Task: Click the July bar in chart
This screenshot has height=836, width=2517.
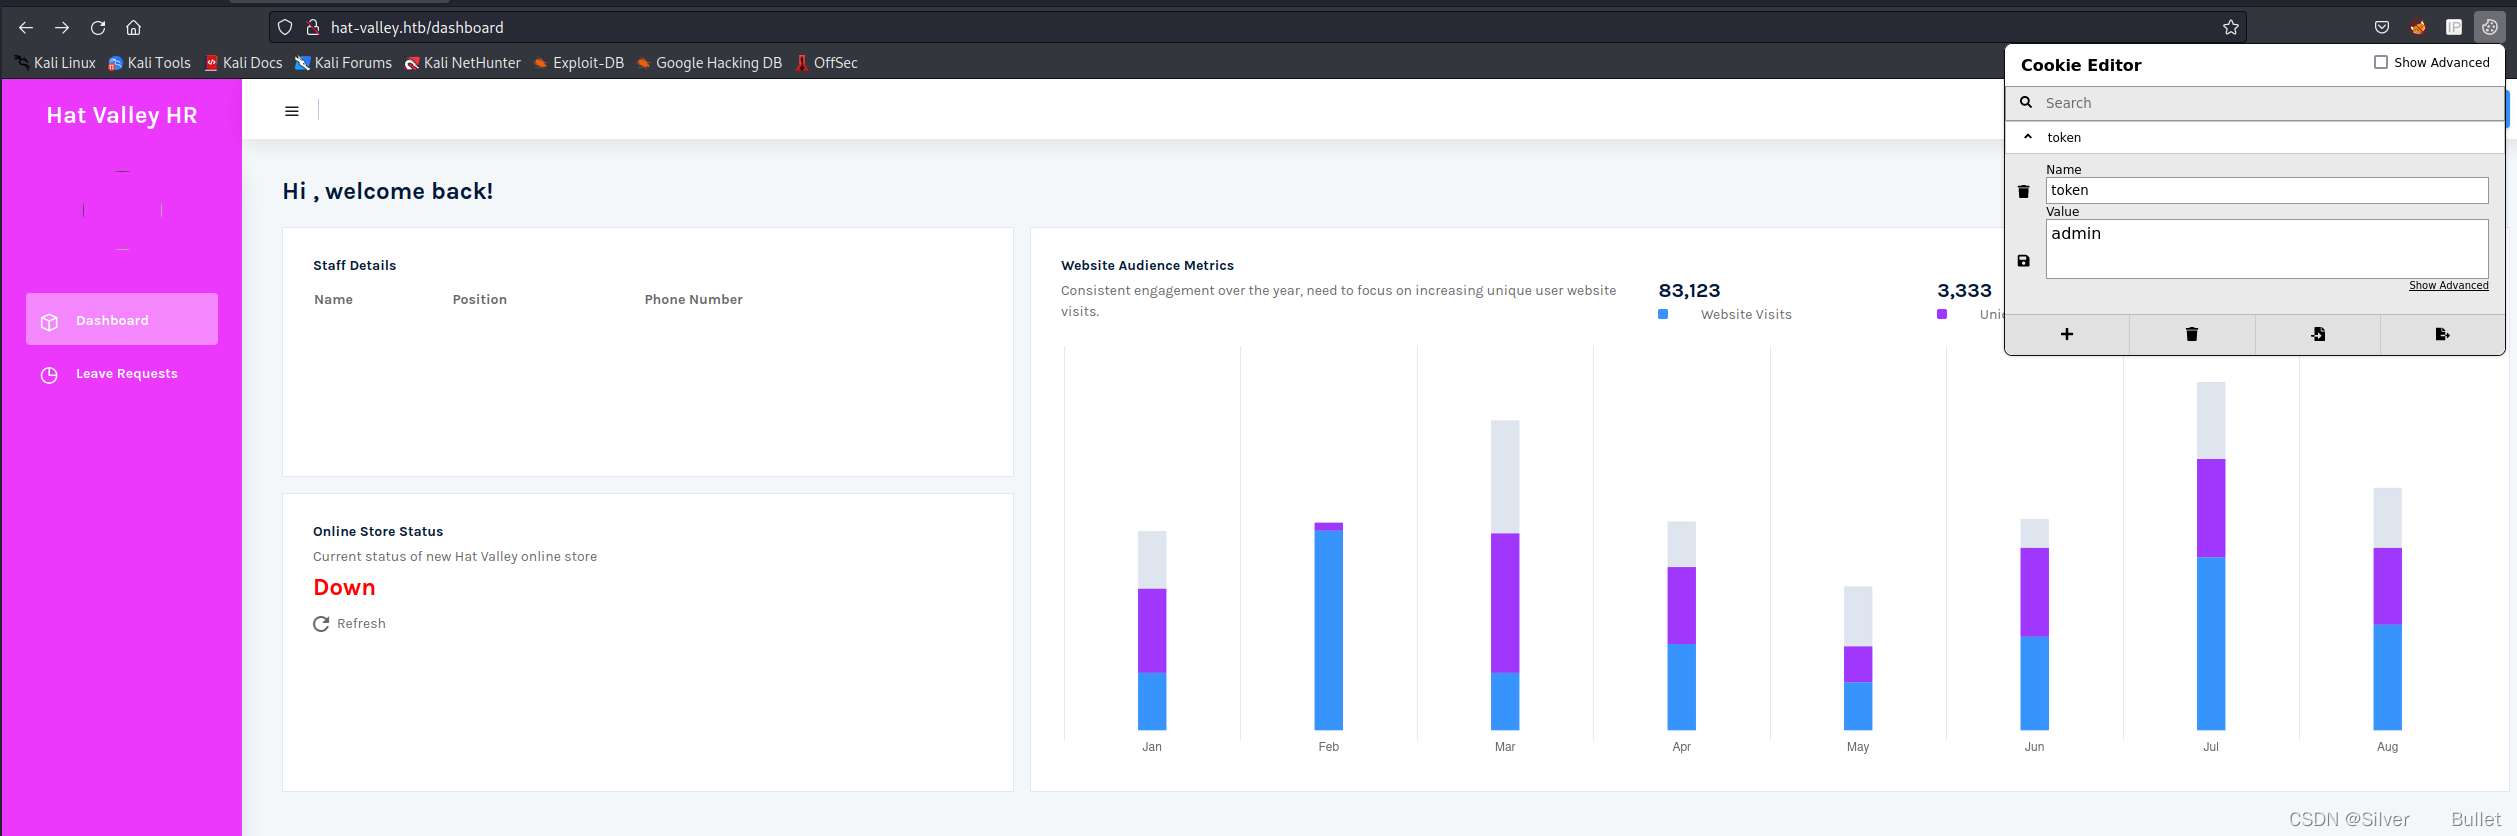Action: [x=2211, y=556]
